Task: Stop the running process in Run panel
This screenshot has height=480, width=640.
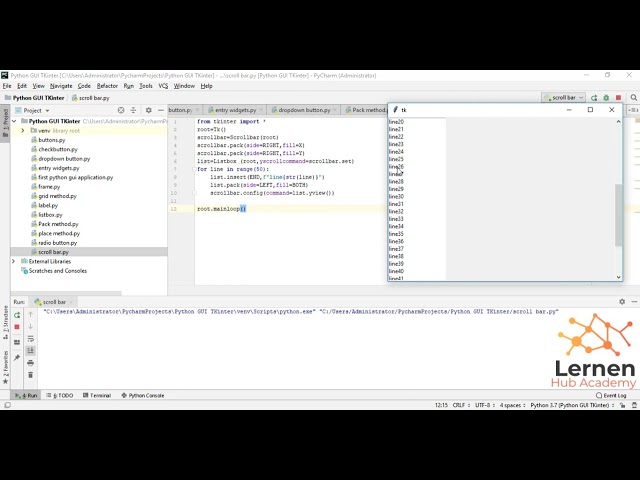Action: [x=17, y=327]
